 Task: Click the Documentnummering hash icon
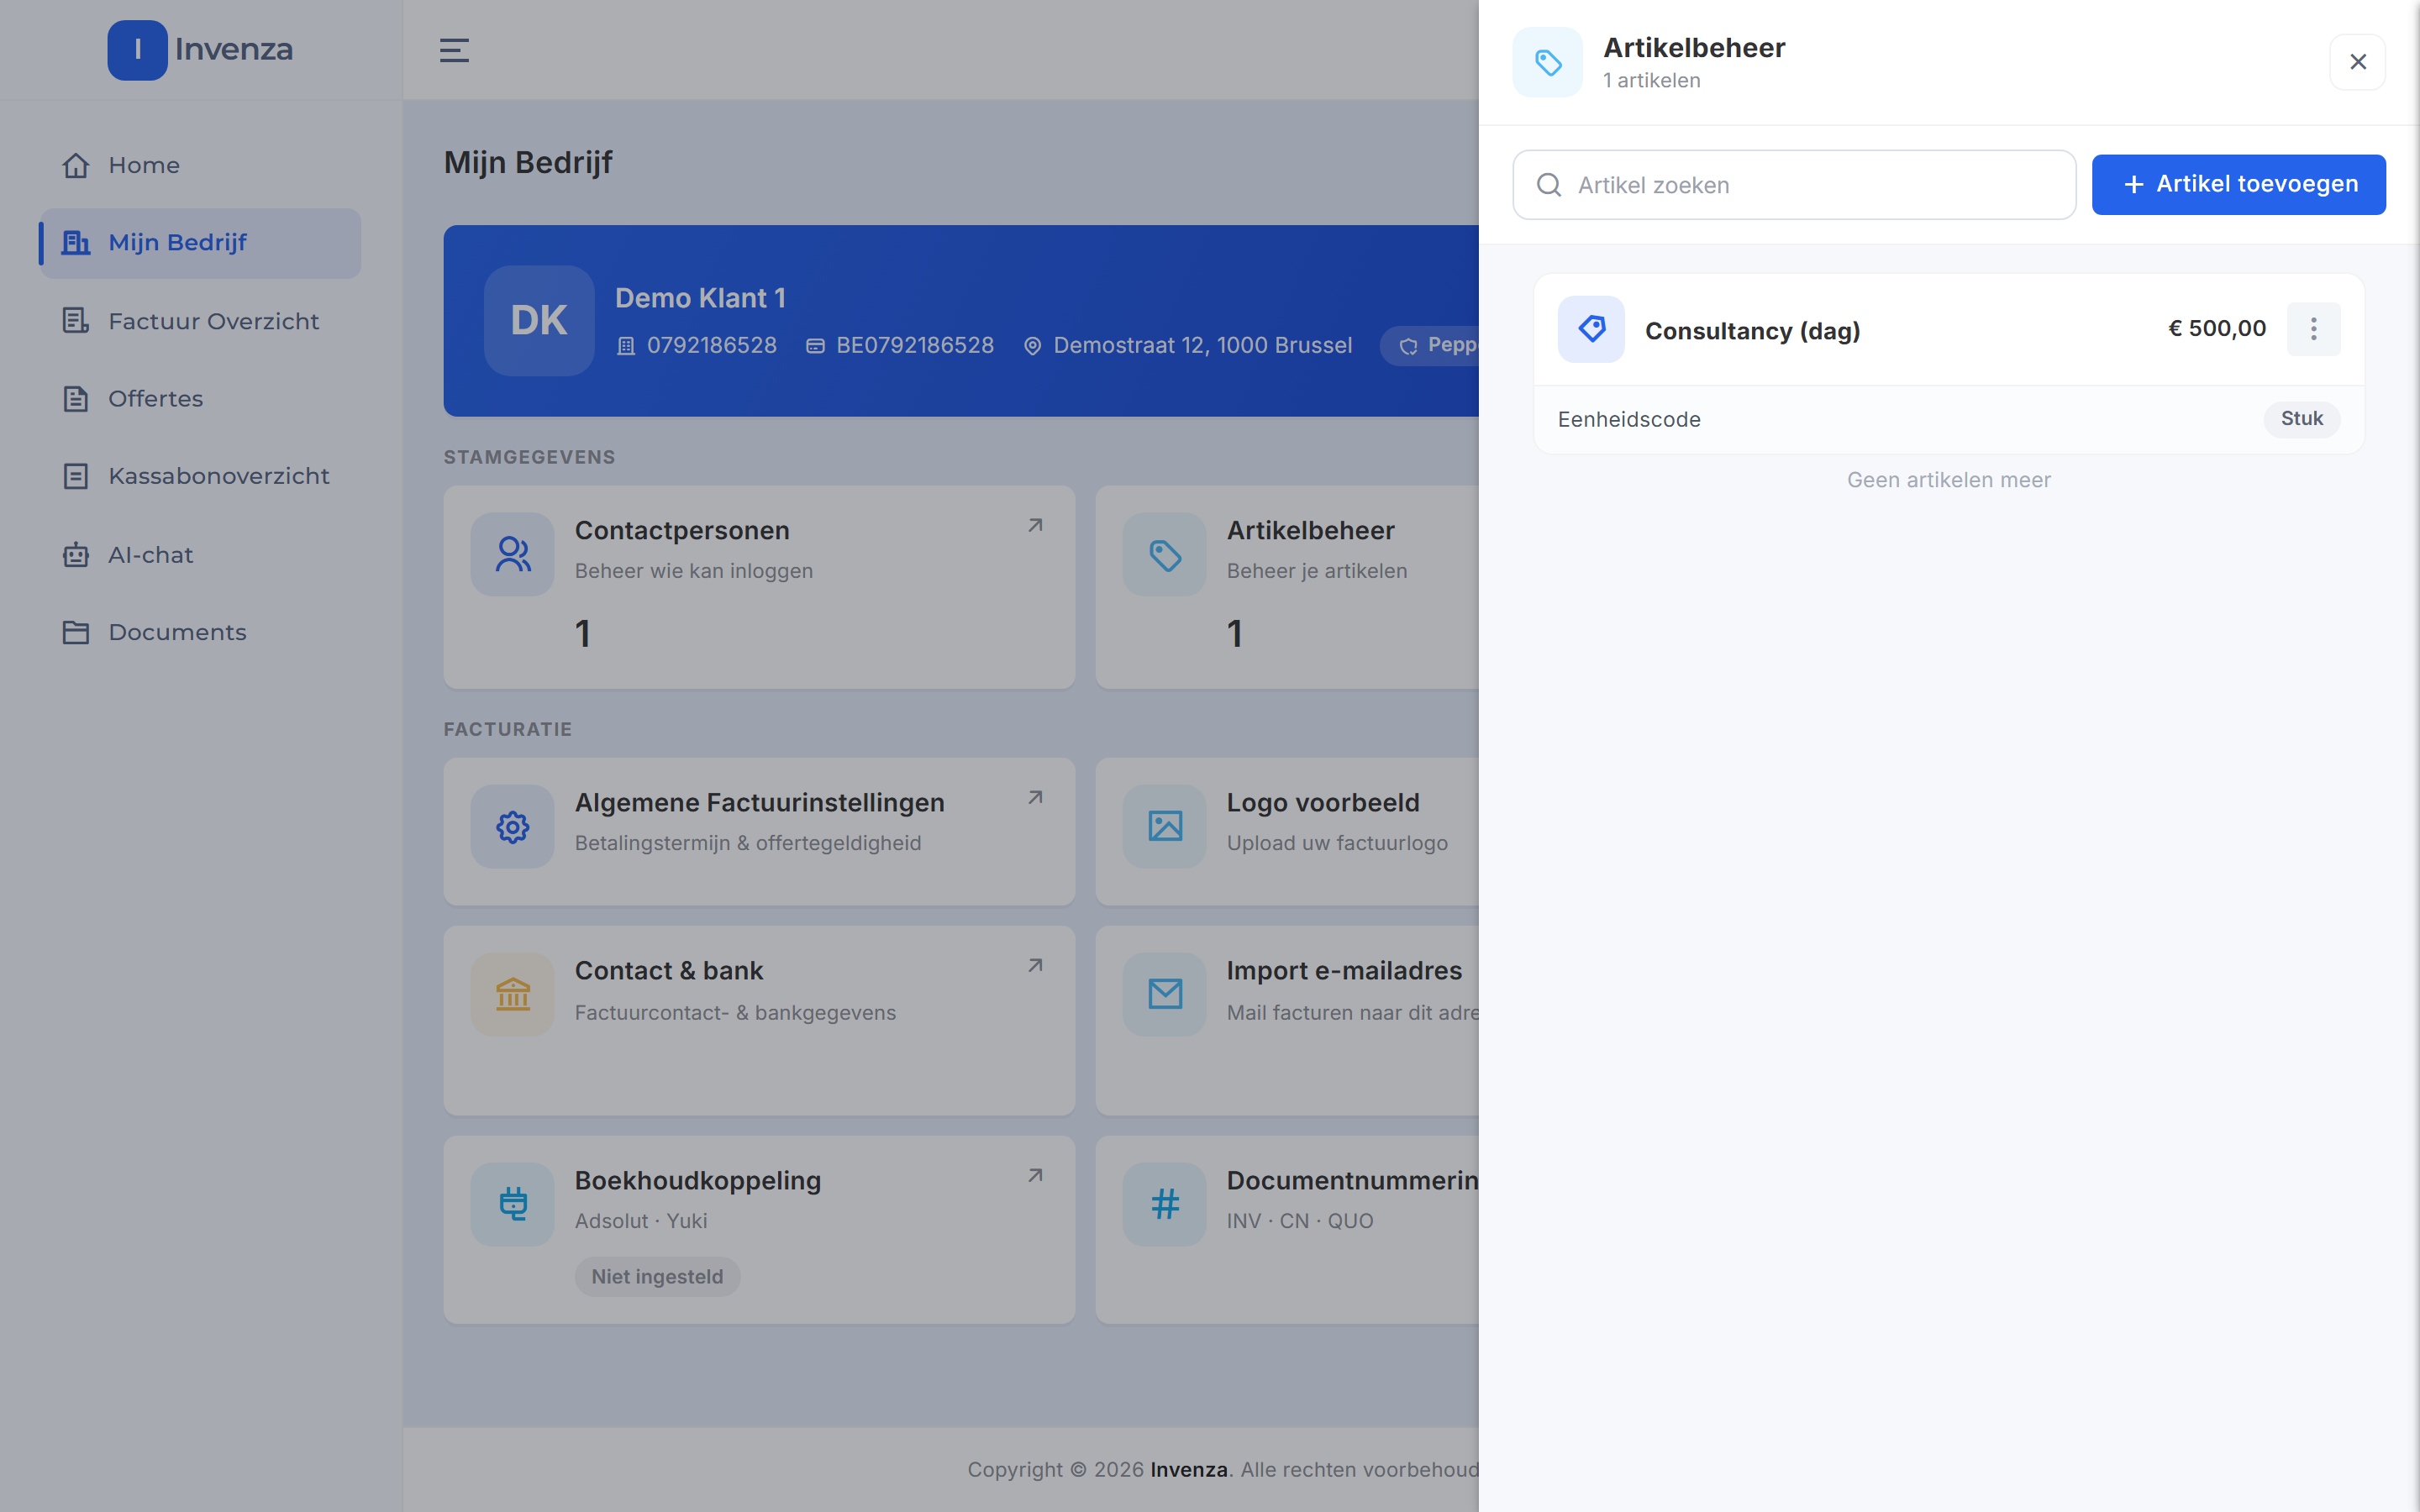(x=1164, y=1204)
